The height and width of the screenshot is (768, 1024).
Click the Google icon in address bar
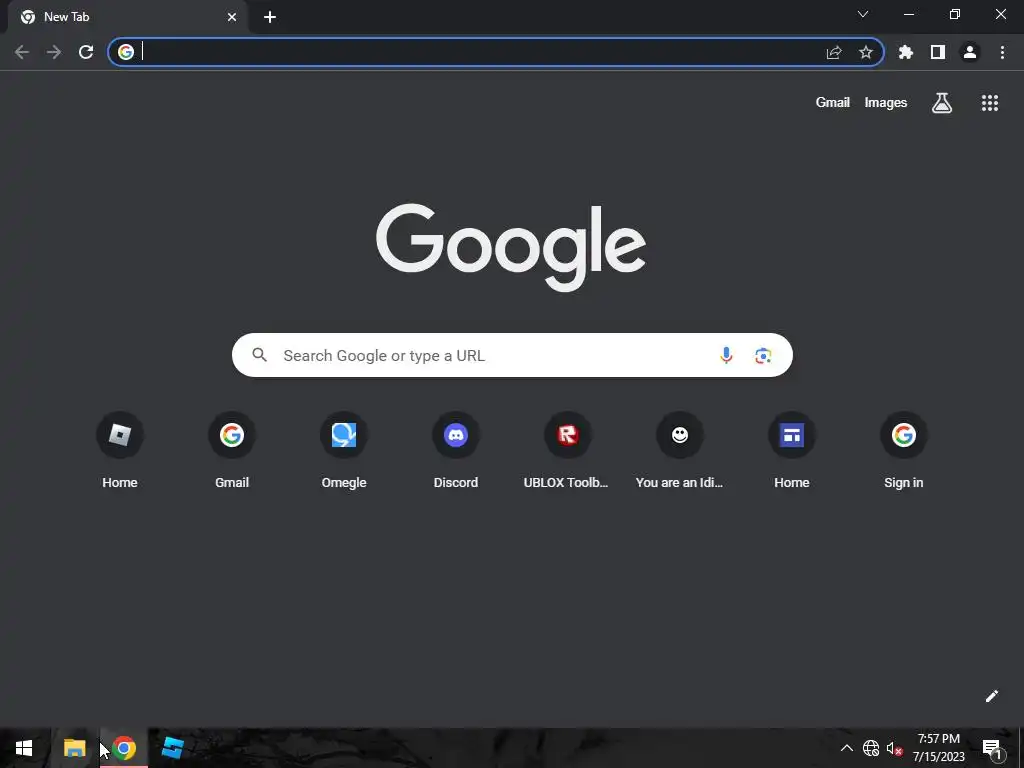126,52
